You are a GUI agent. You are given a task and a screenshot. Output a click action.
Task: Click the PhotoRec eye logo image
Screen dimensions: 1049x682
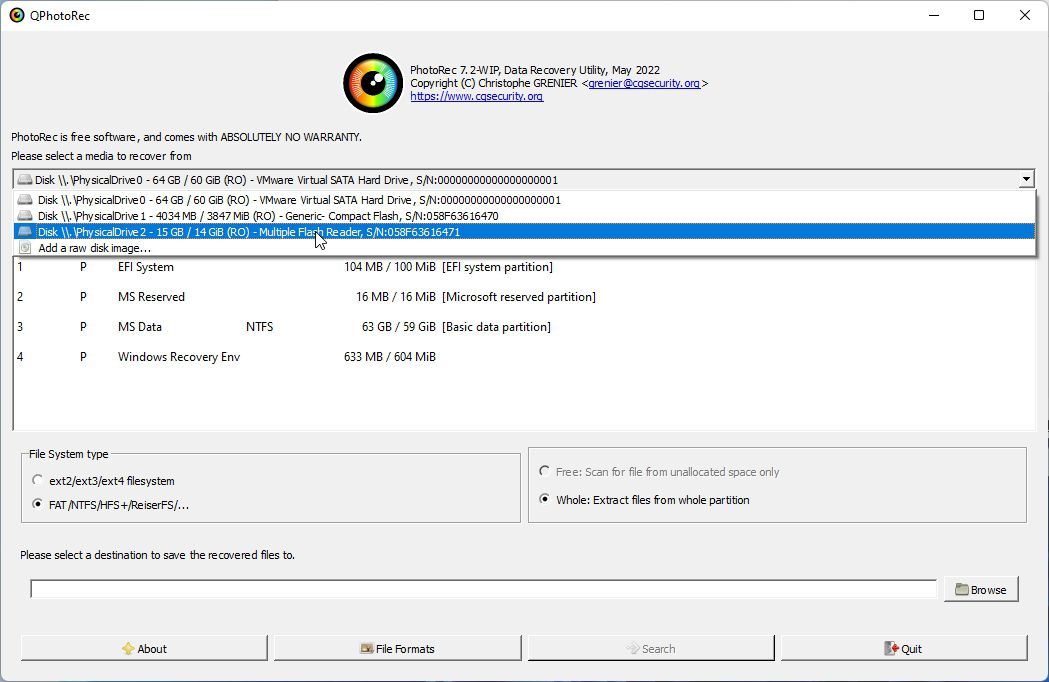[x=373, y=83]
